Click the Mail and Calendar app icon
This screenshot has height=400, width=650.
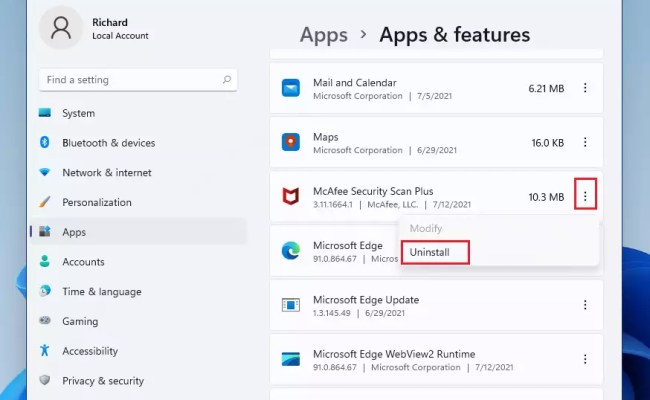pos(291,88)
